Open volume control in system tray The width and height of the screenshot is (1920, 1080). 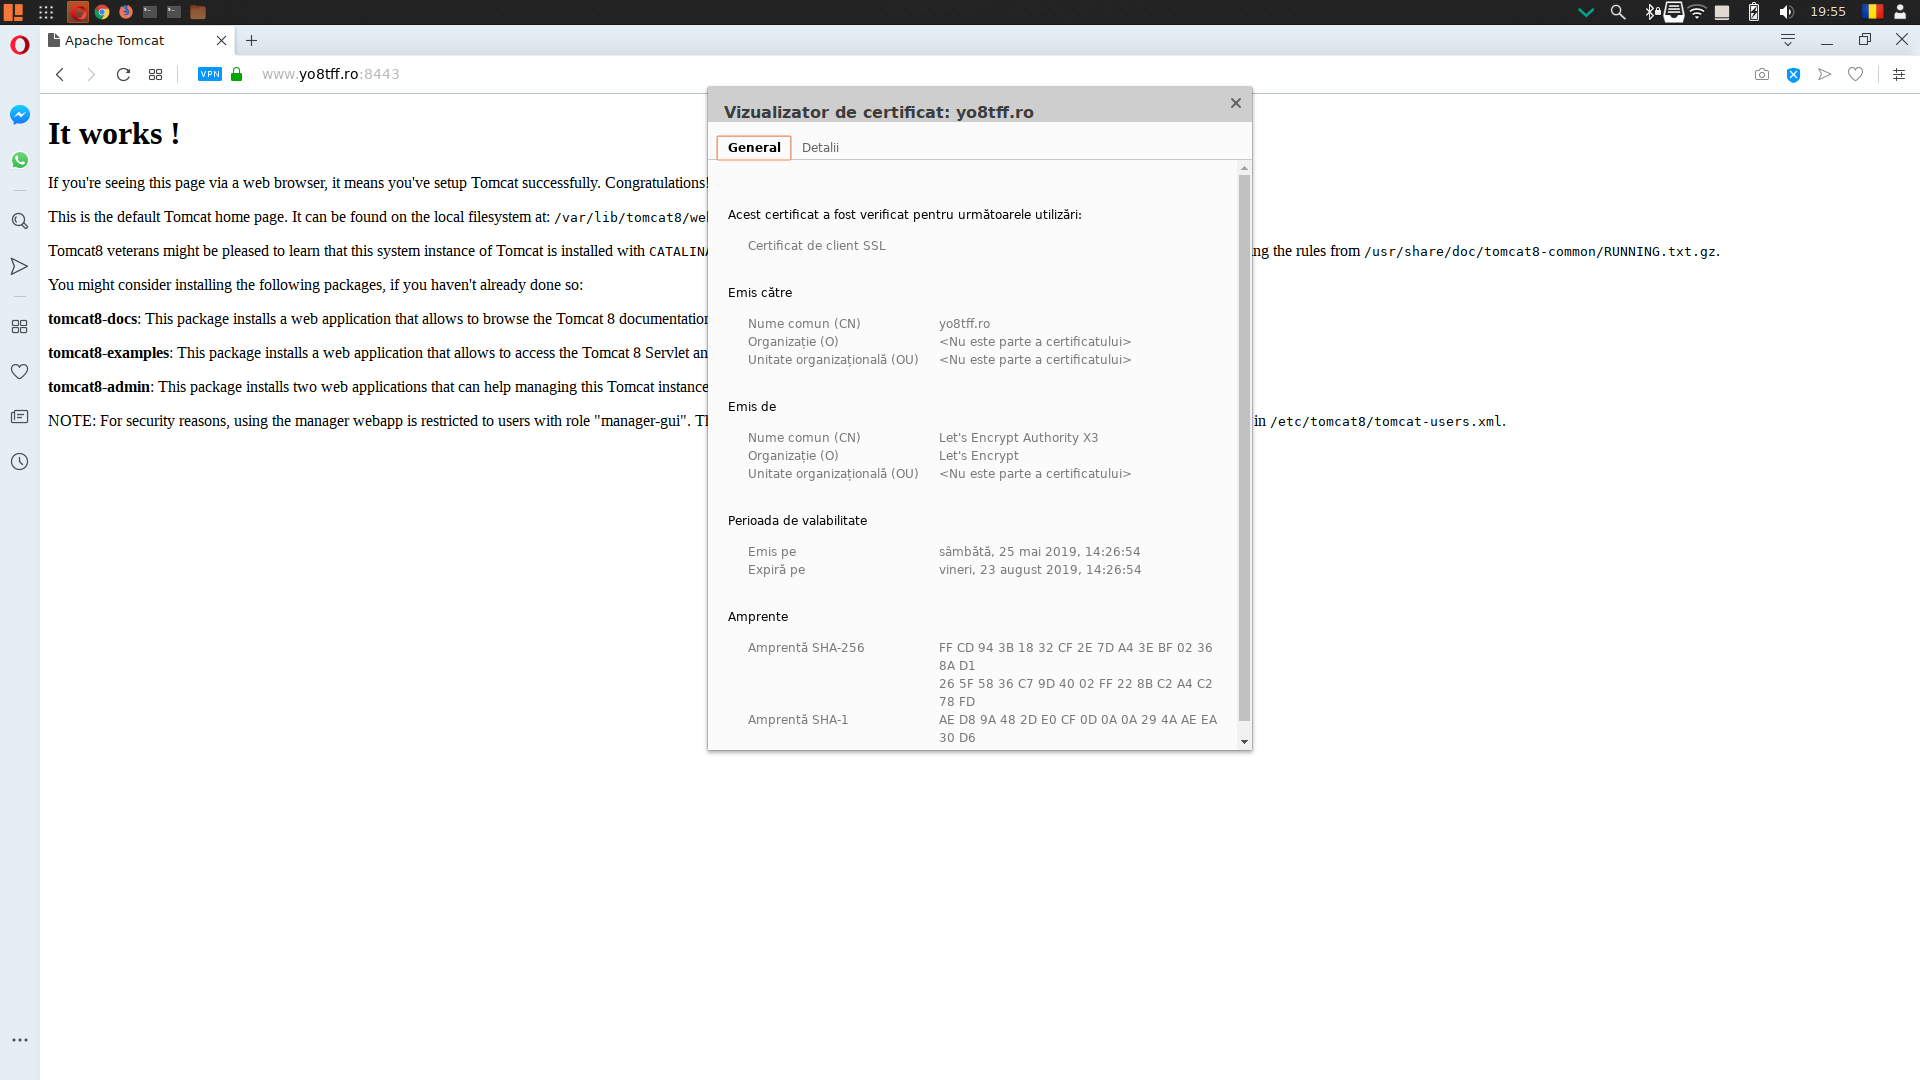pos(1786,12)
